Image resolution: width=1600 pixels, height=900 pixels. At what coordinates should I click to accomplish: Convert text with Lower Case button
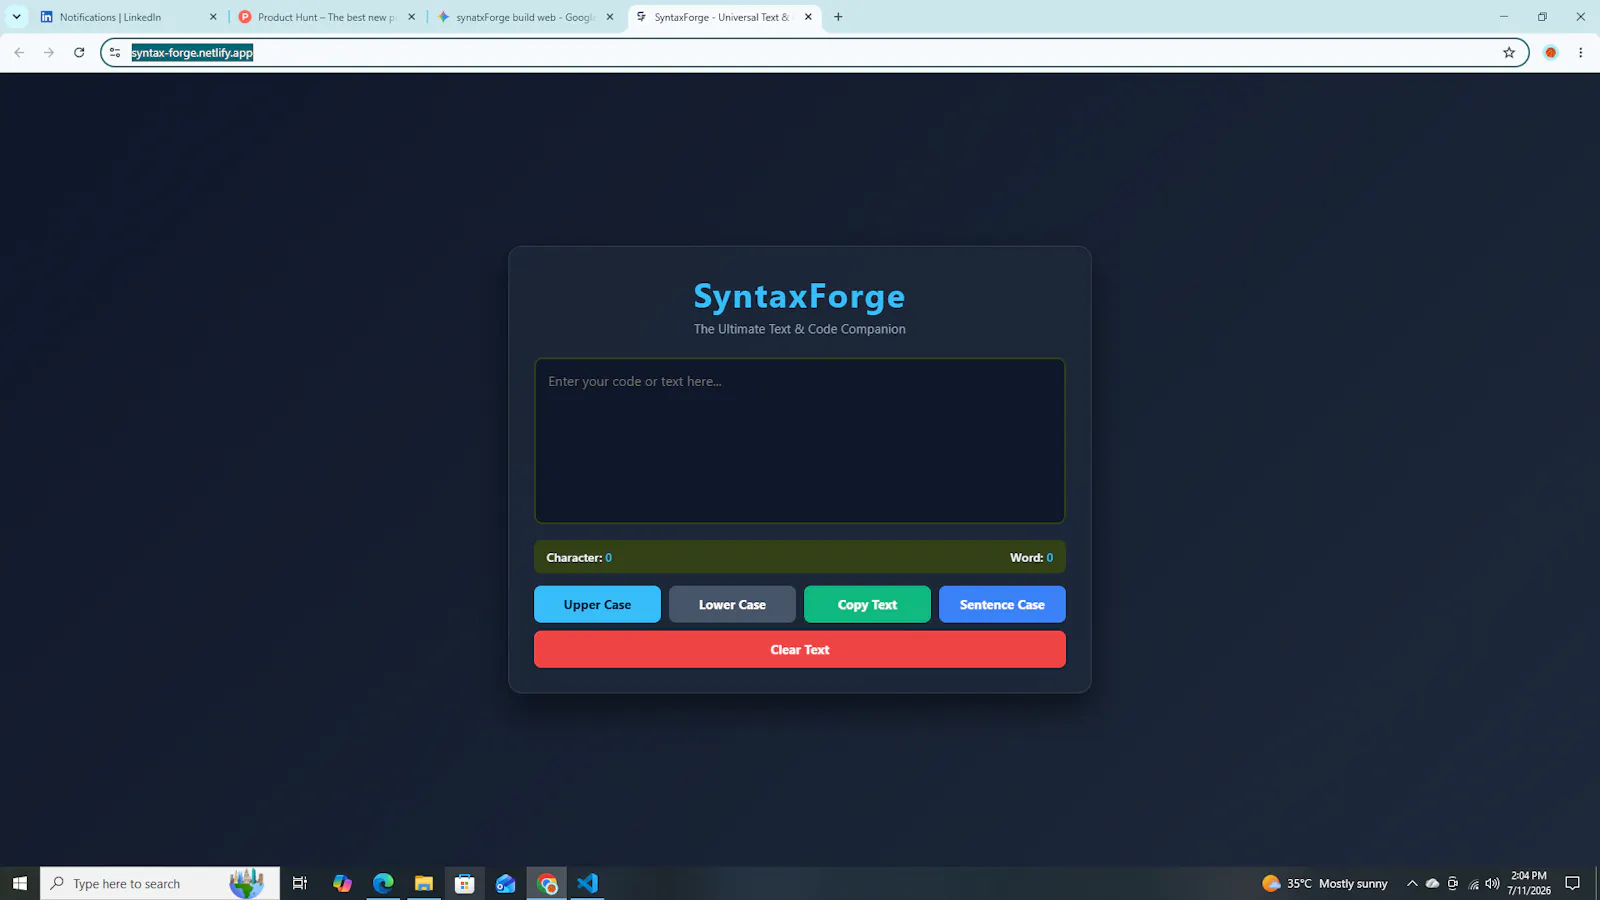732,604
